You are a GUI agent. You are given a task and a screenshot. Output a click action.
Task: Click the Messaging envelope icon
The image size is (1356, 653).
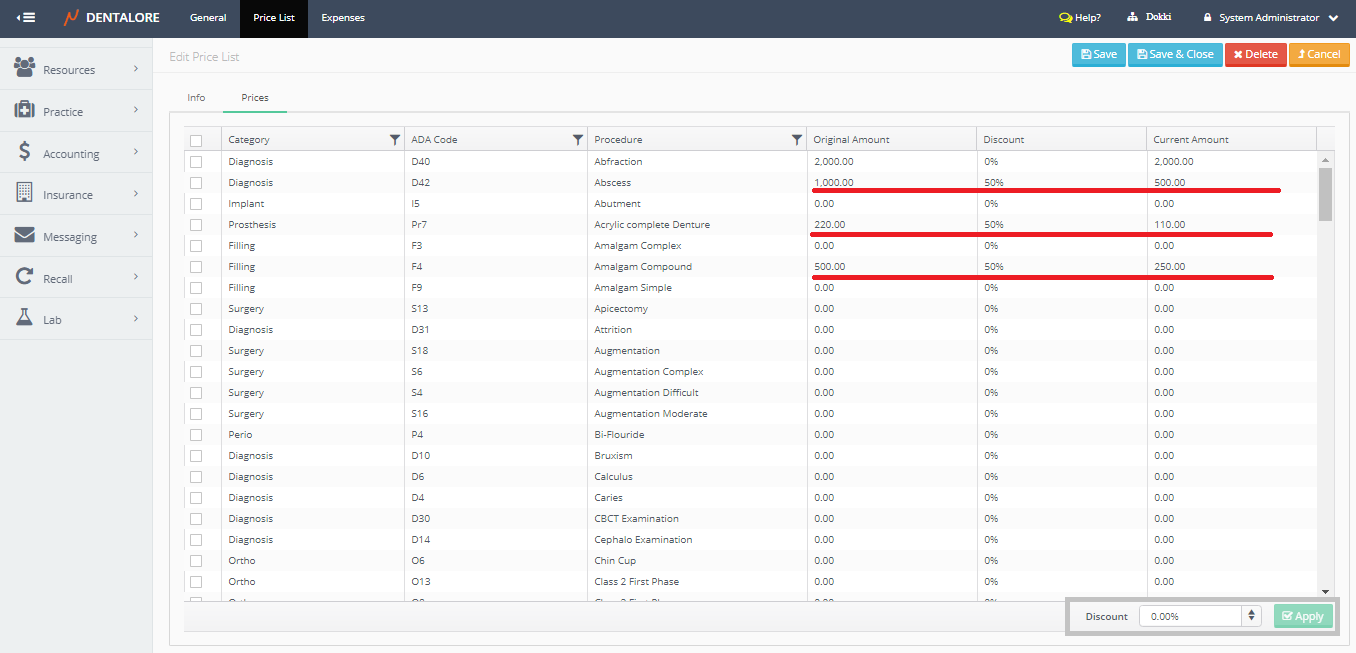[x=25, y=236]
